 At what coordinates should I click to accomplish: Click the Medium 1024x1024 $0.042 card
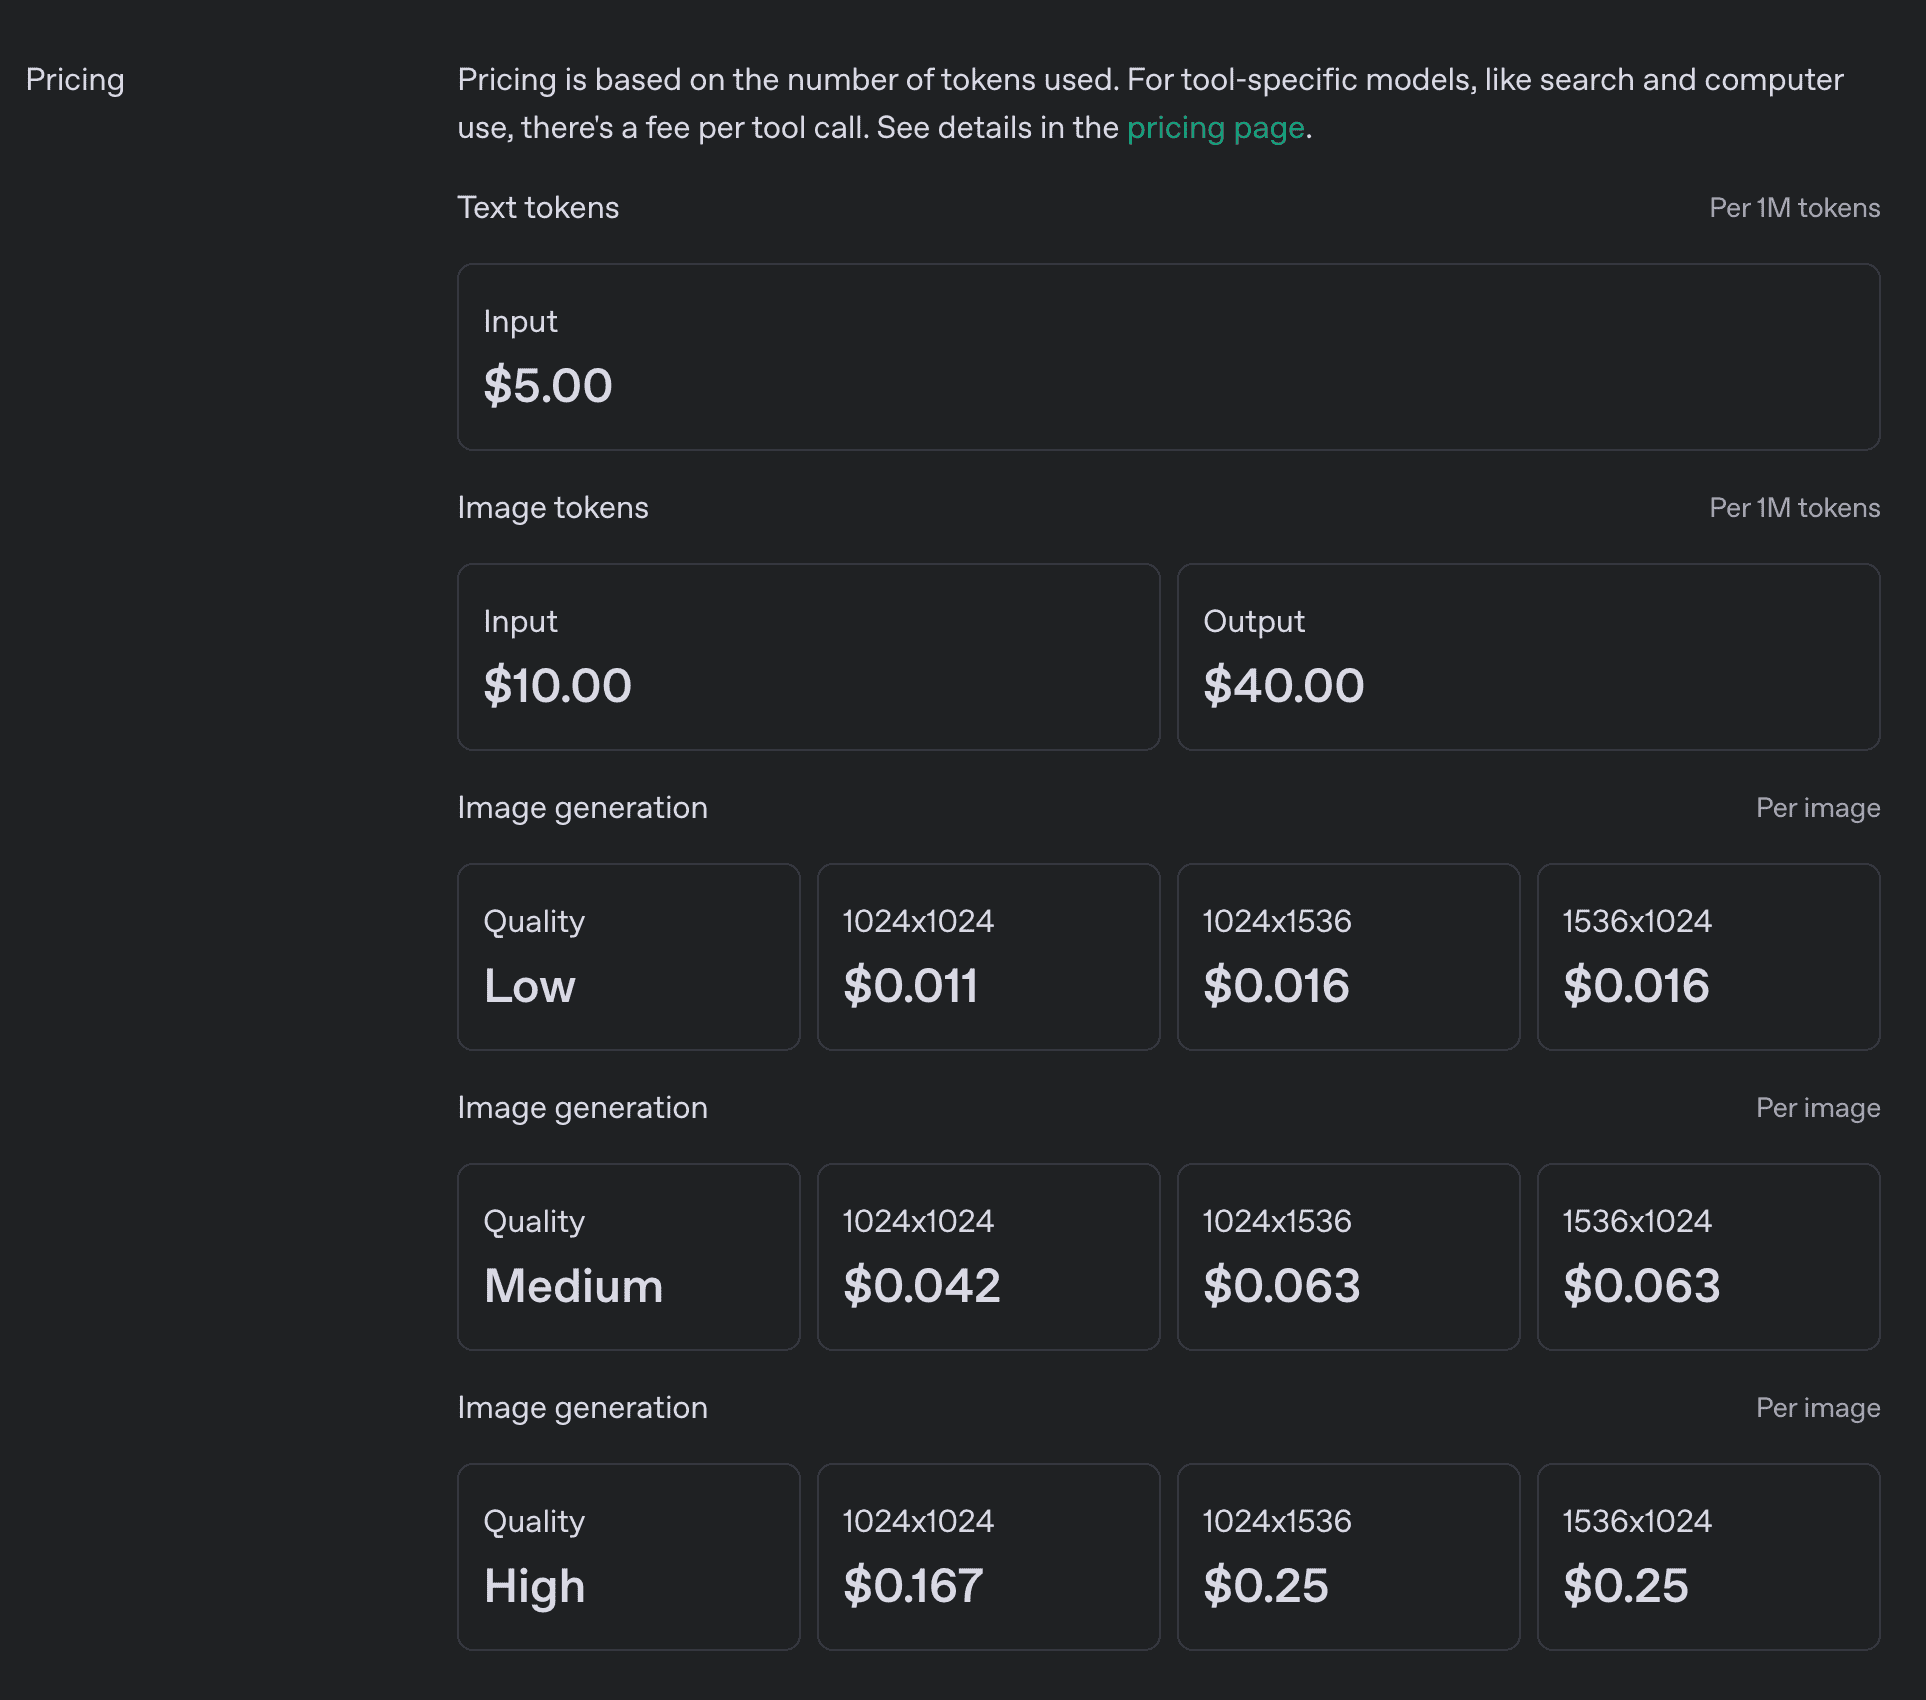988,1257
